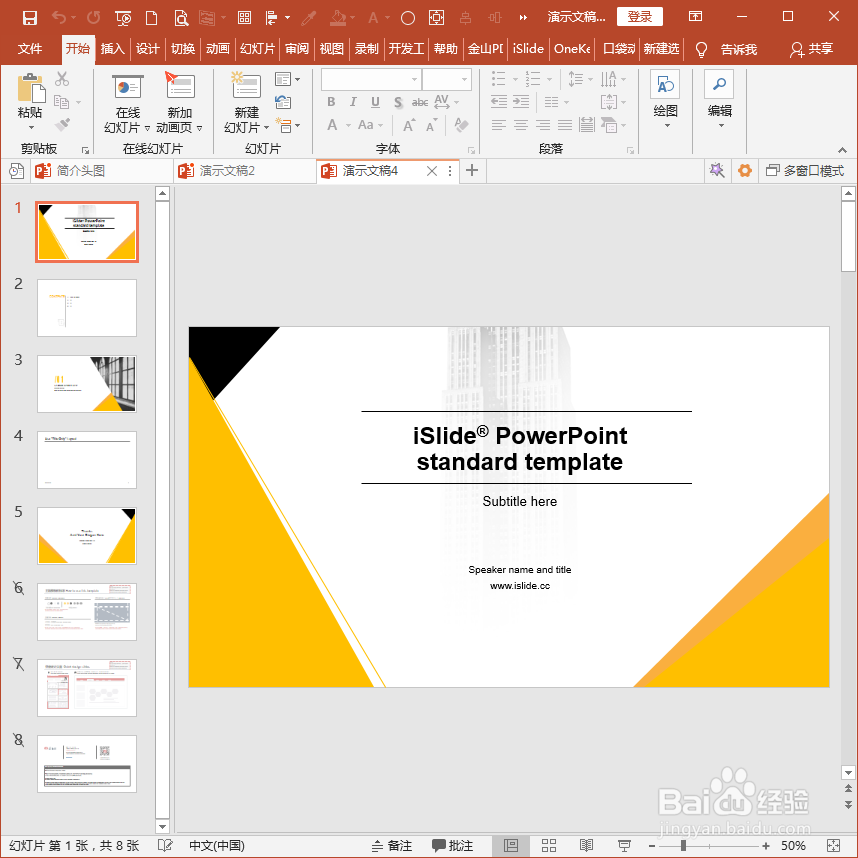
Task: Increase the font size
Action: (x=408, y=126)
